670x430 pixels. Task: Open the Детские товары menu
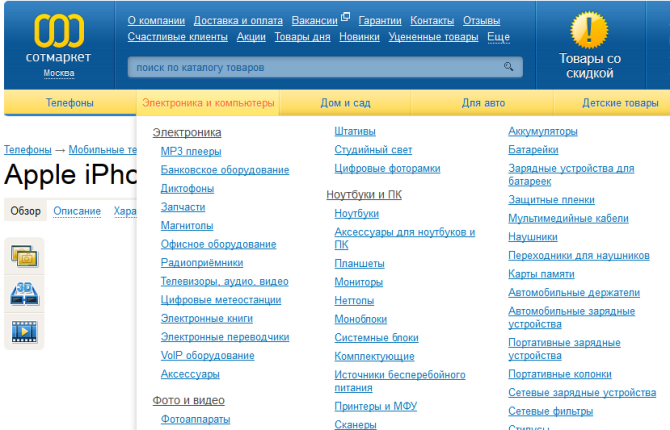coord(620,103)
